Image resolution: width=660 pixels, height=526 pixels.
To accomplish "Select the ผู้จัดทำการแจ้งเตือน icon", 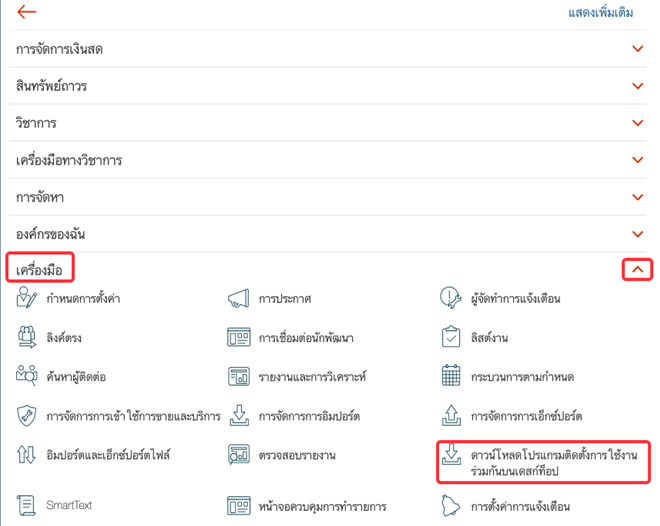I will coord(450,298).
